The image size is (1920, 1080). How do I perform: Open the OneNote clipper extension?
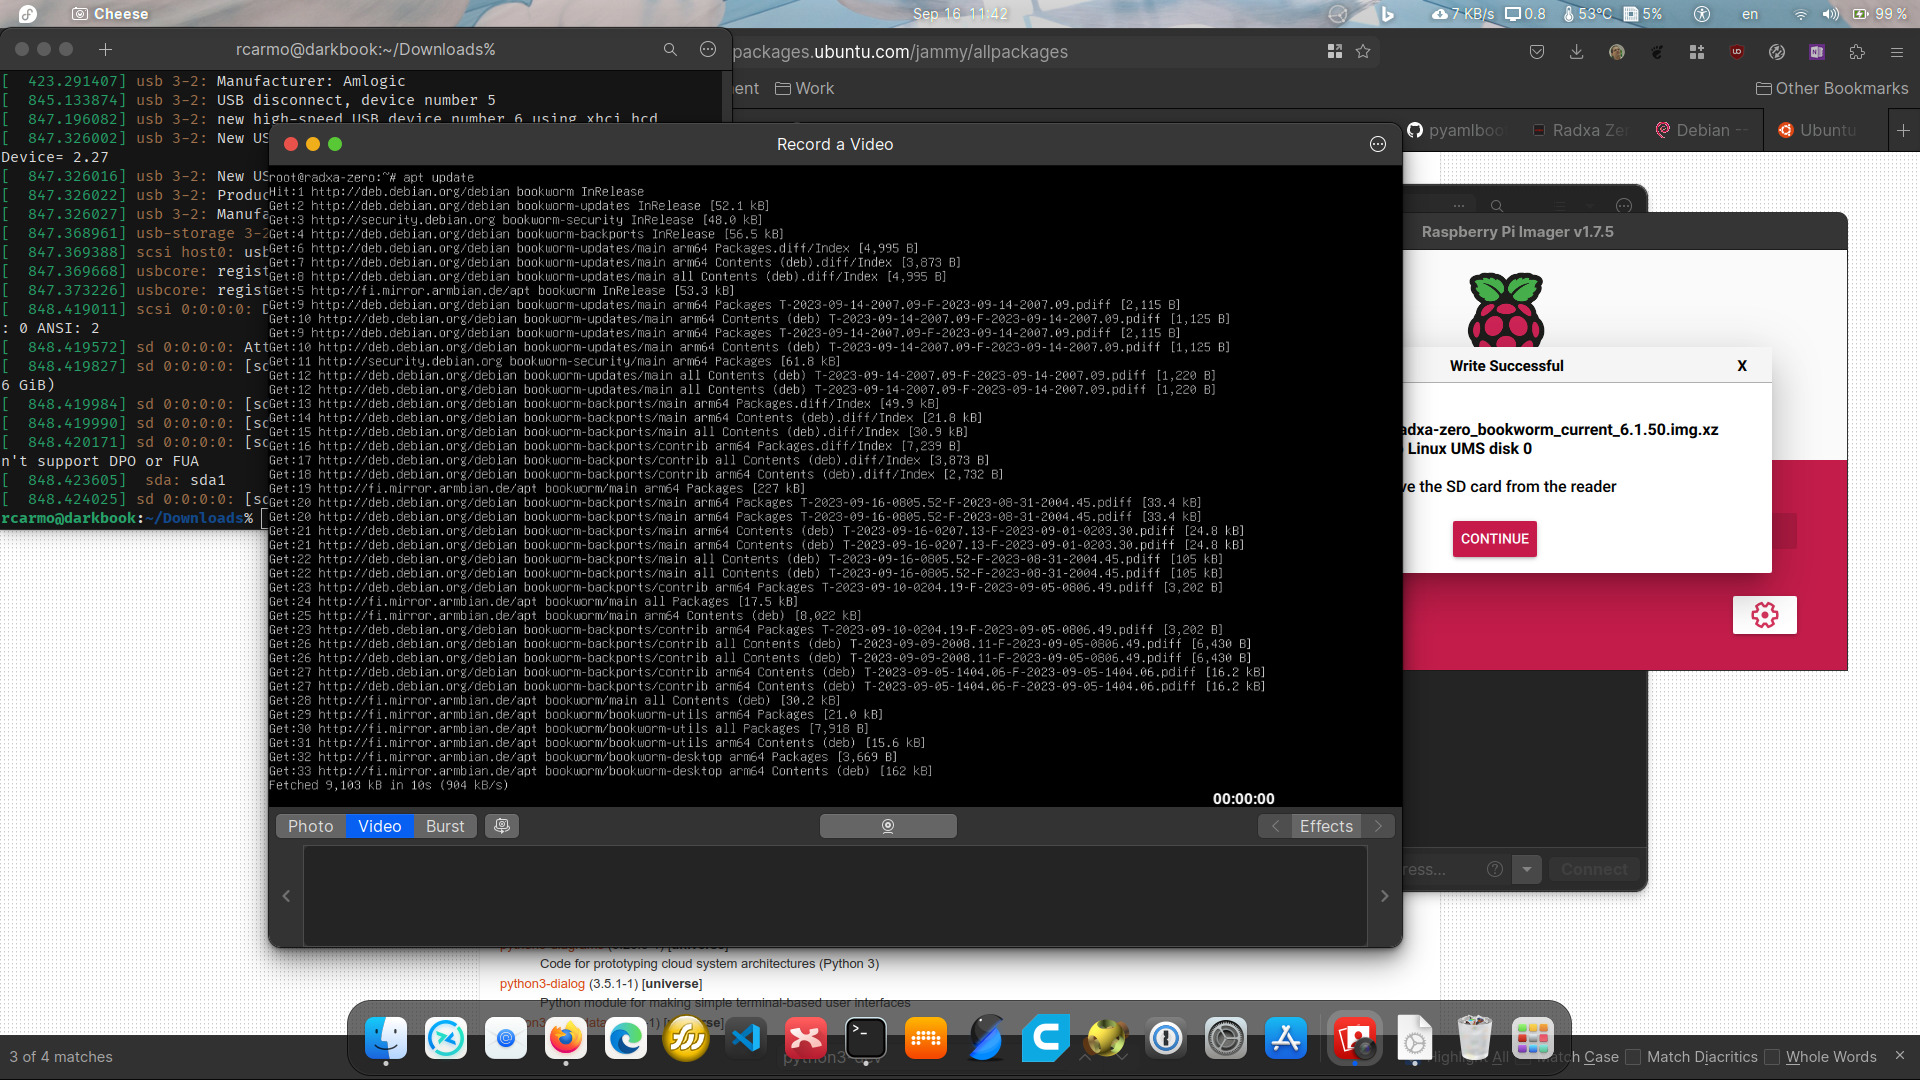1817,52
